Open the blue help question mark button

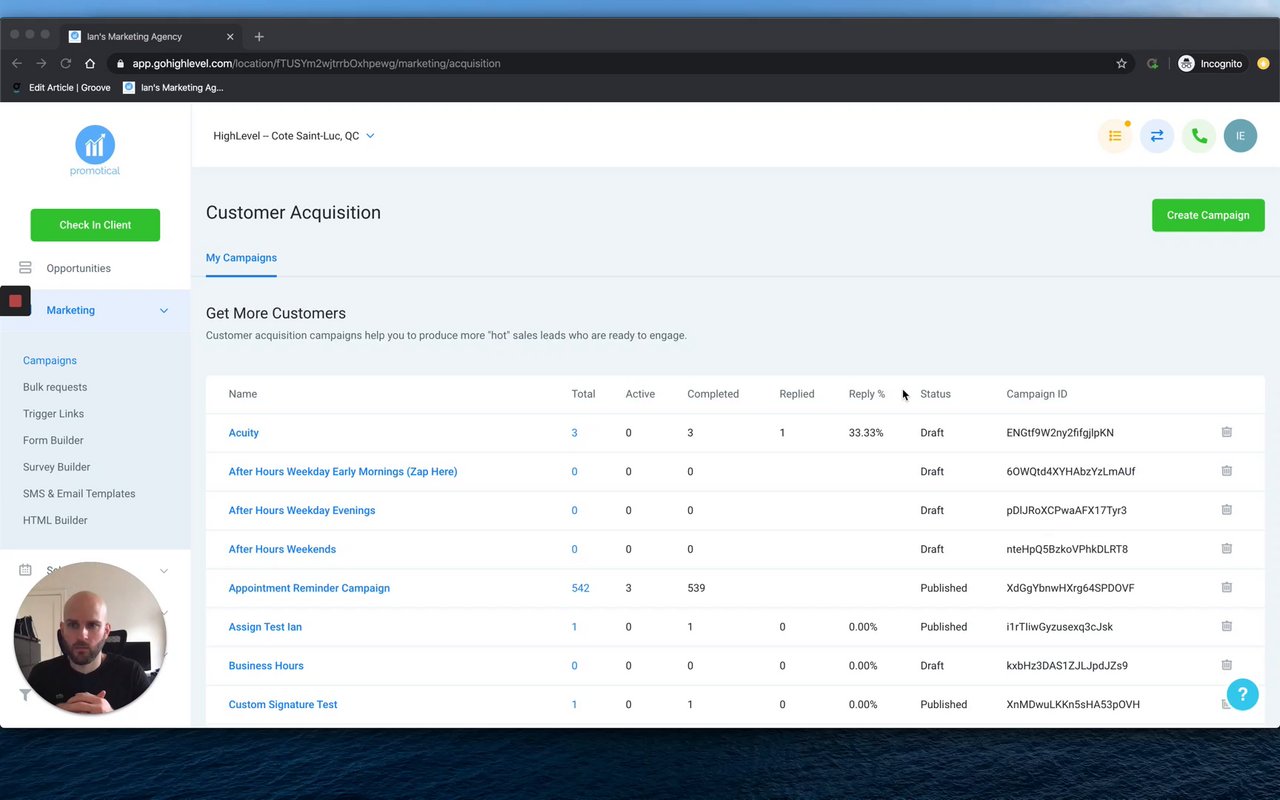click(1242, 694)
